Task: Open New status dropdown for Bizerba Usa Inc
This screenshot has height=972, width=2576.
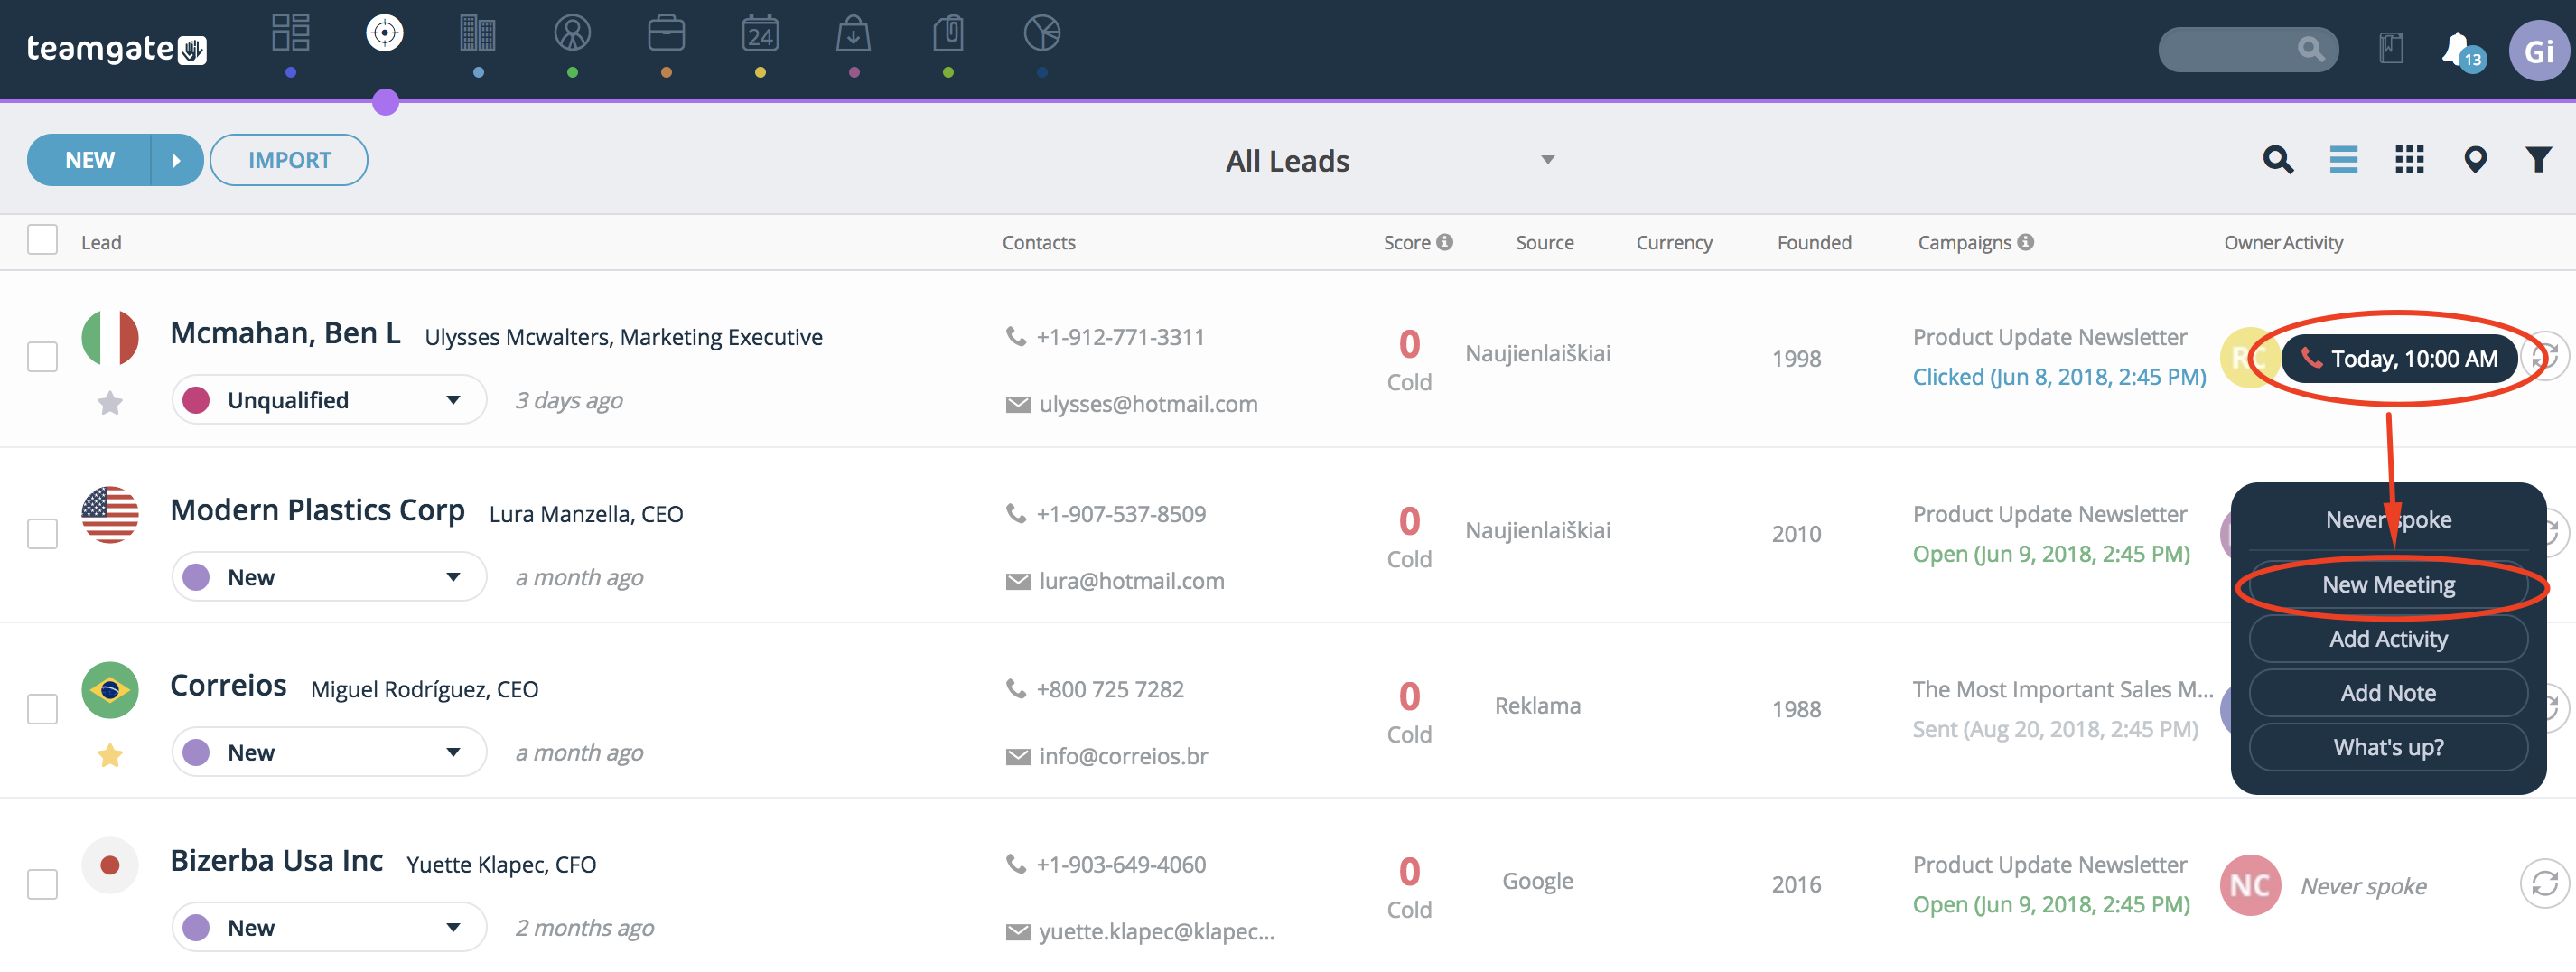Action: [329, 927]
